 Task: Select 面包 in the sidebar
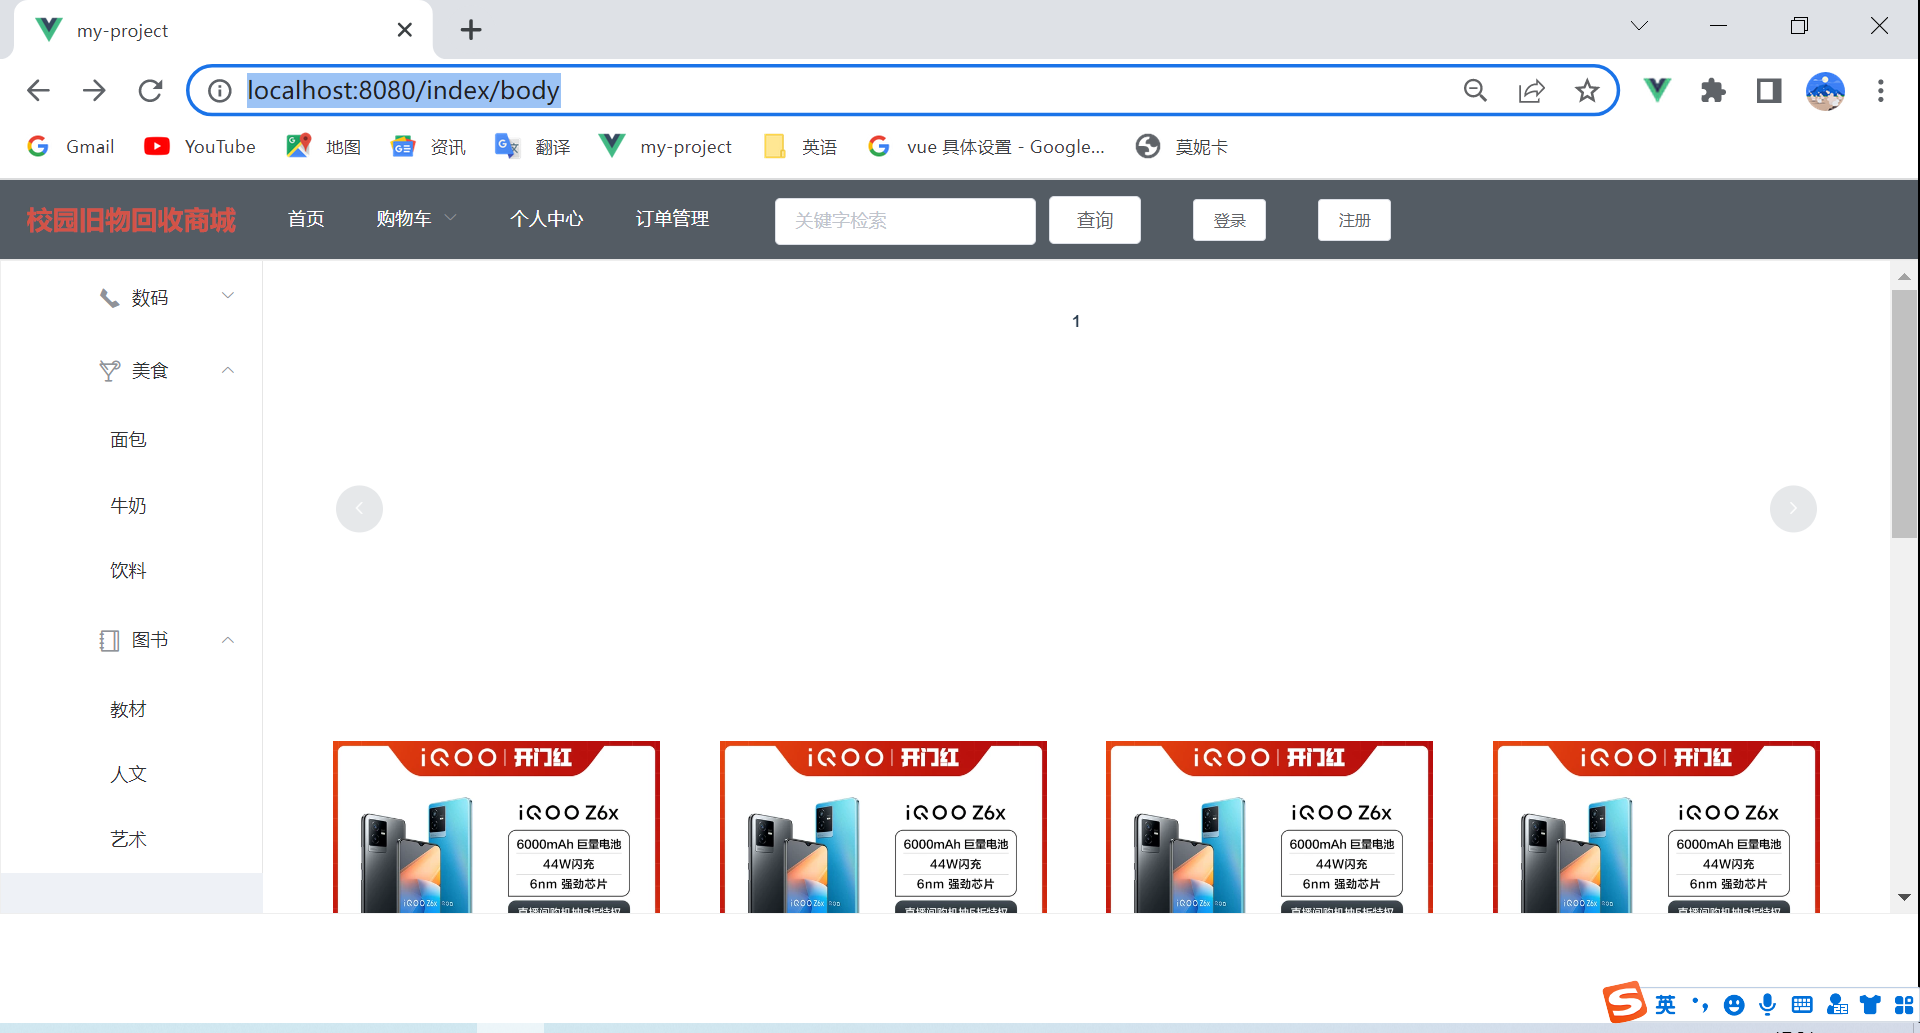pos(128,440)
